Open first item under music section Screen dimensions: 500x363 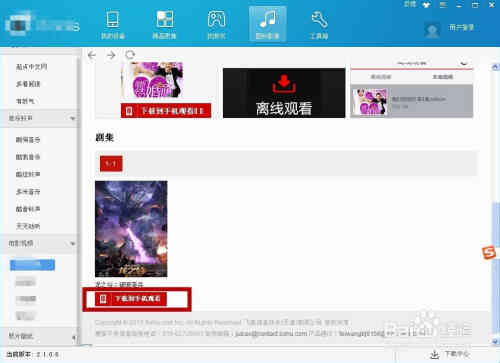[28, 140]
